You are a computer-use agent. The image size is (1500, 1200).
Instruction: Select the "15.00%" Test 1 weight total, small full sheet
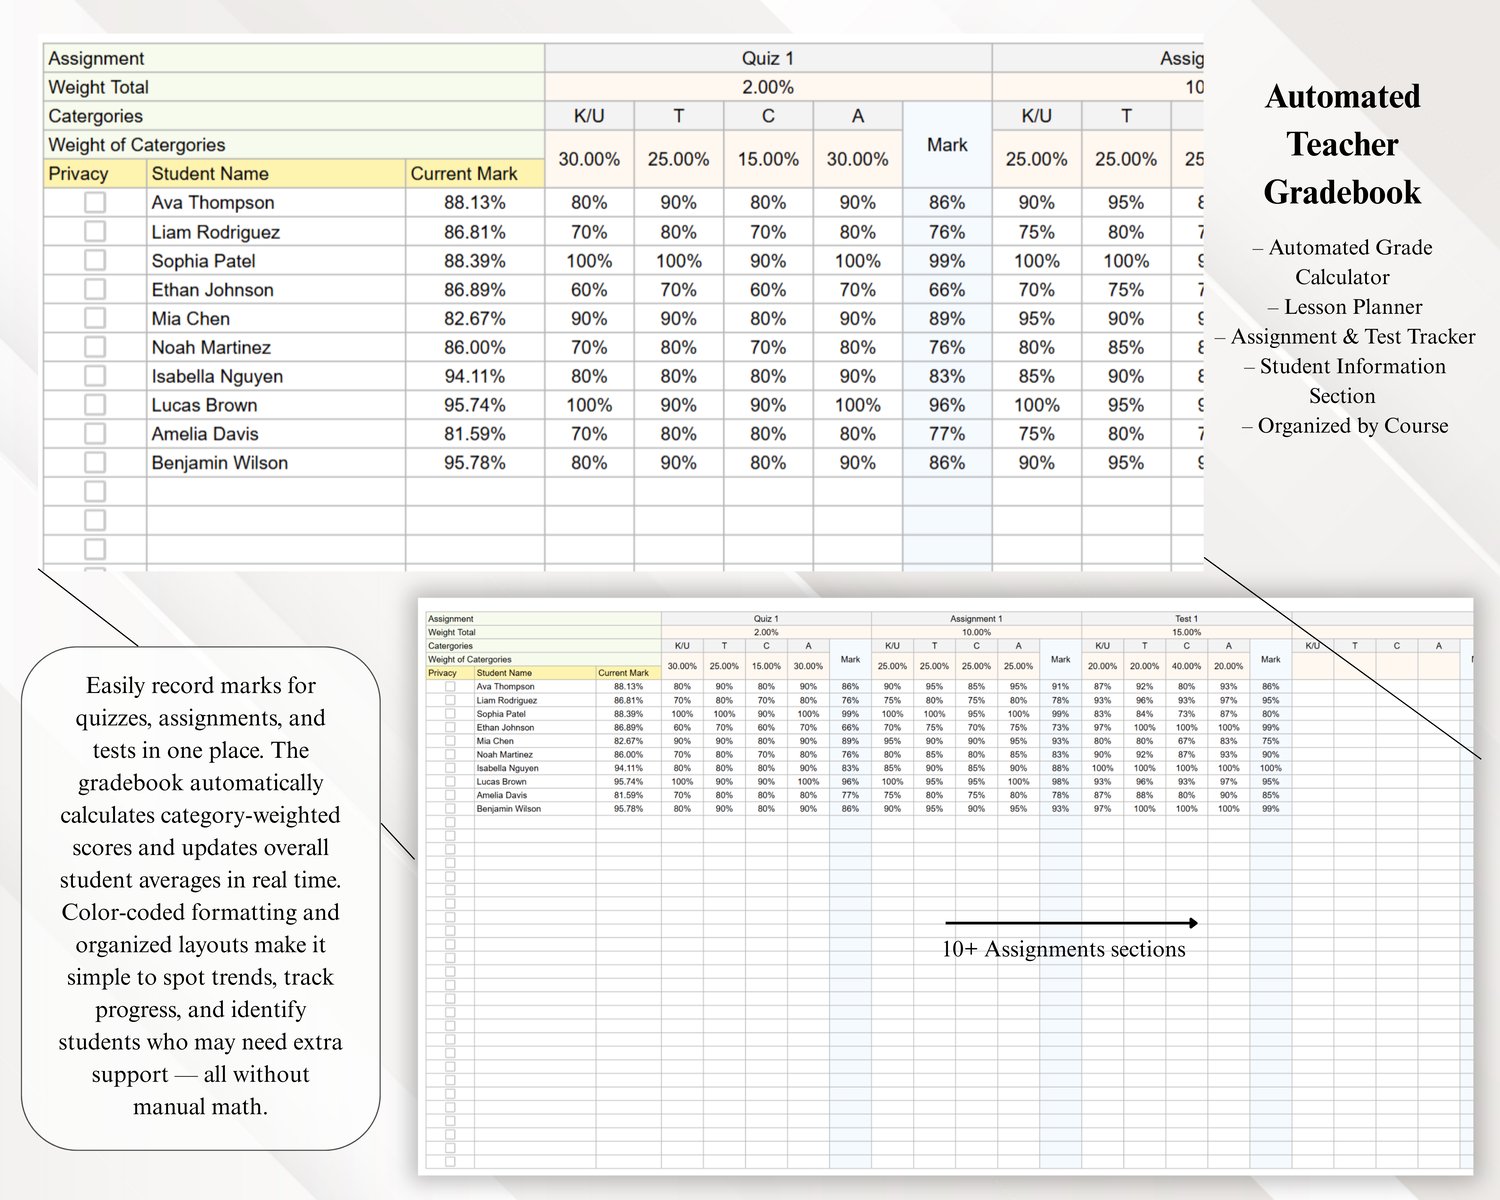(x=1186, y=632)
